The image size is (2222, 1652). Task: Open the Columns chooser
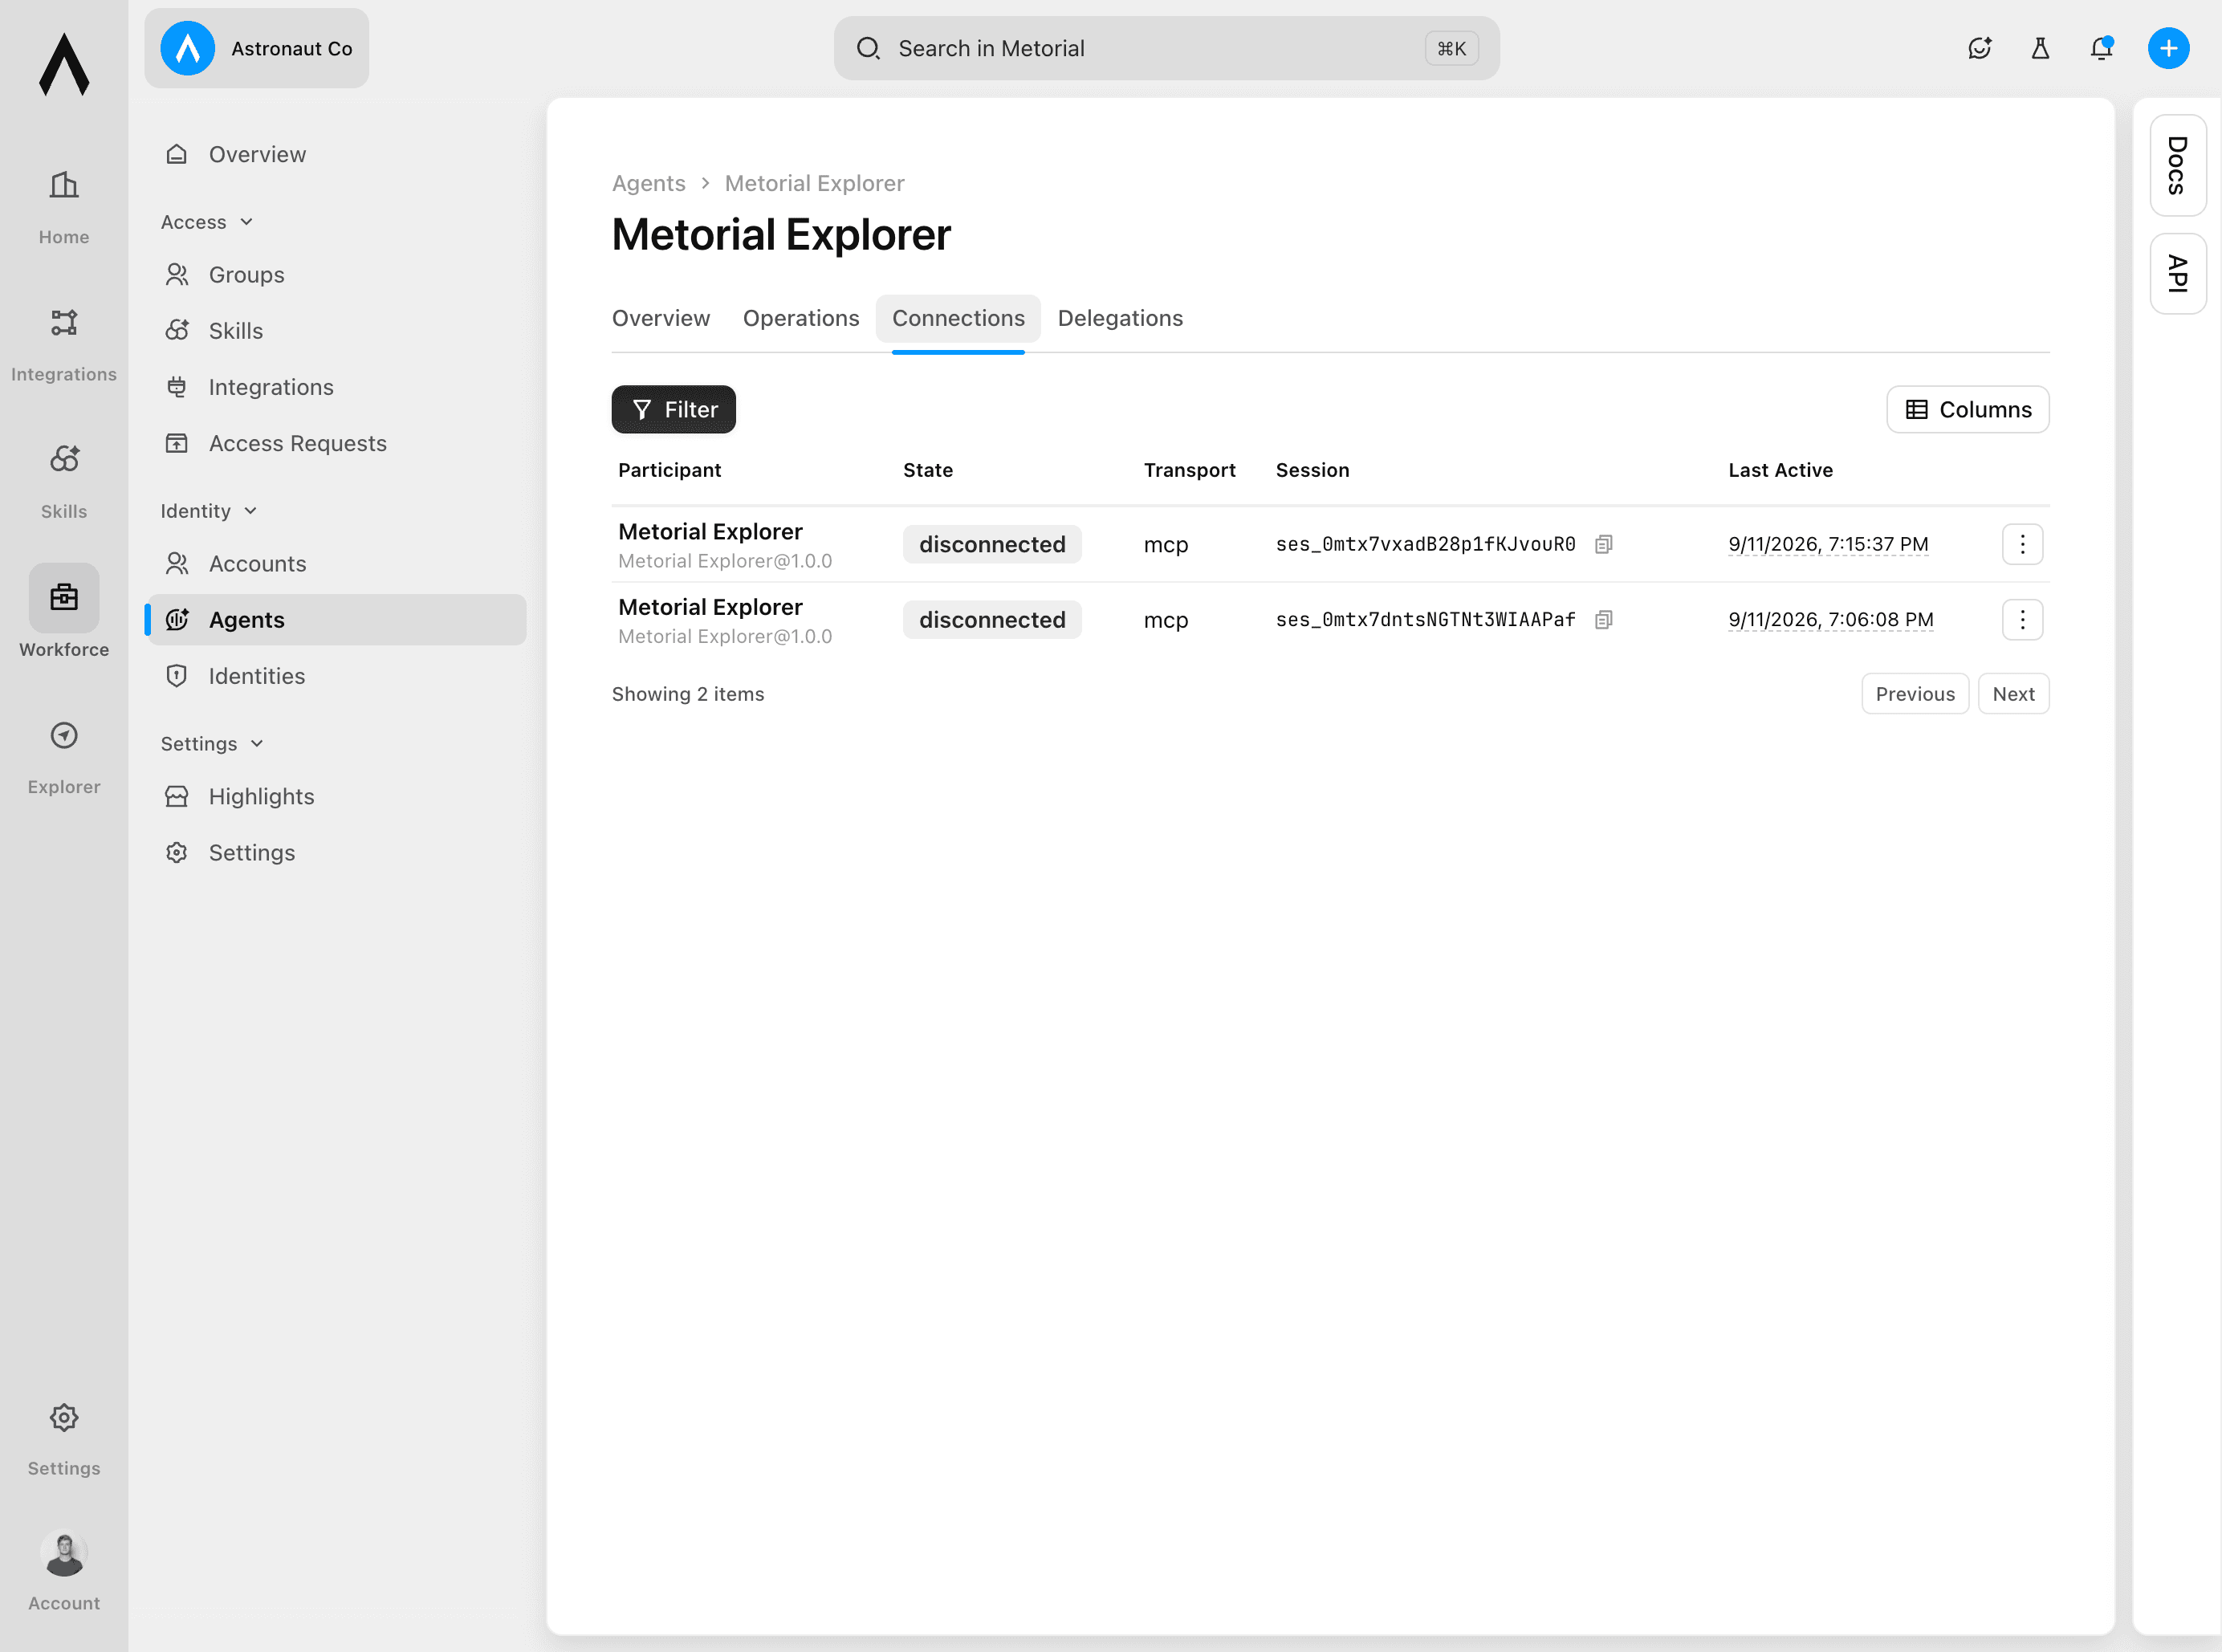(x=1967, y=409)
